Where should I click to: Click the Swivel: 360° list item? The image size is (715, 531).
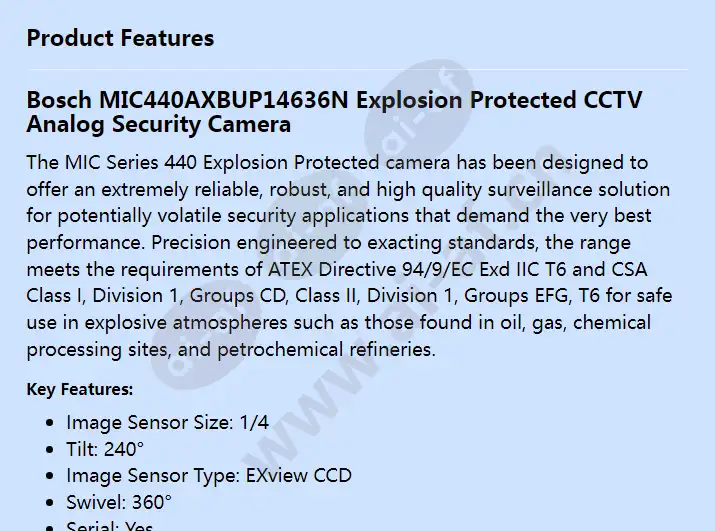point(119,502)
